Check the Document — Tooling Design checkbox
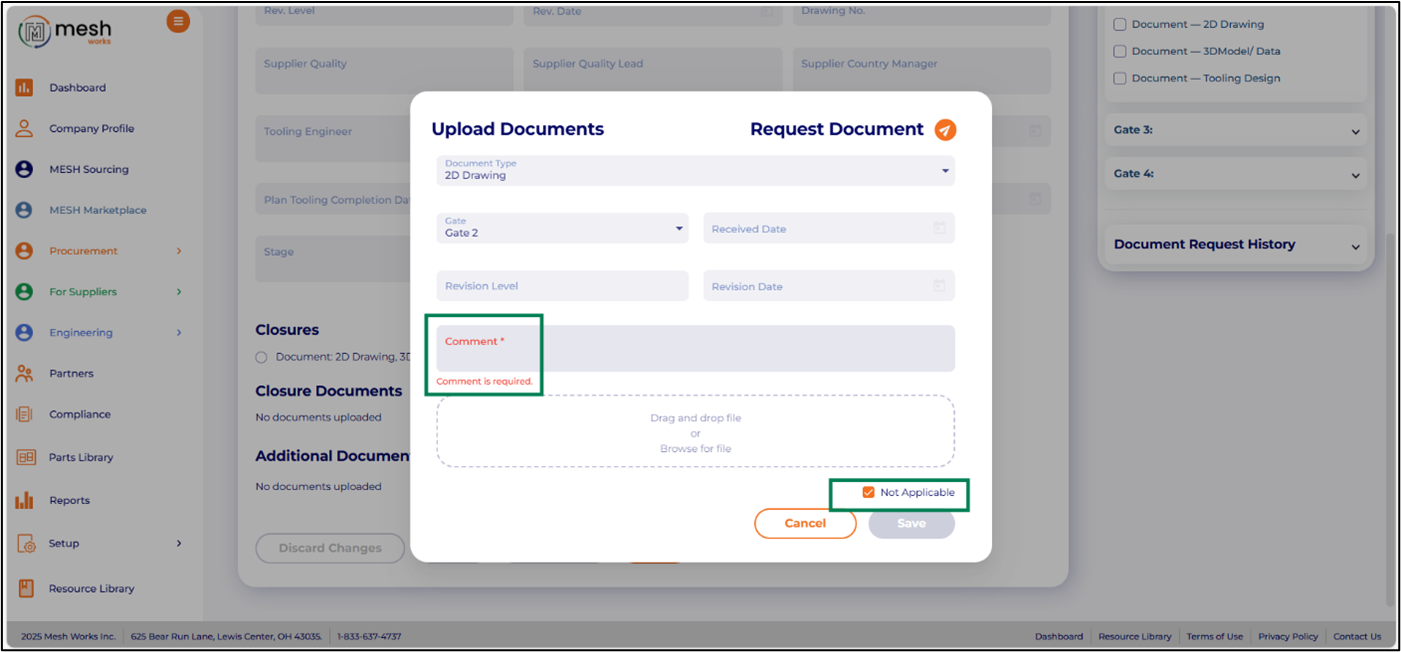The image size is (1401, 652). coord(1120,79)
